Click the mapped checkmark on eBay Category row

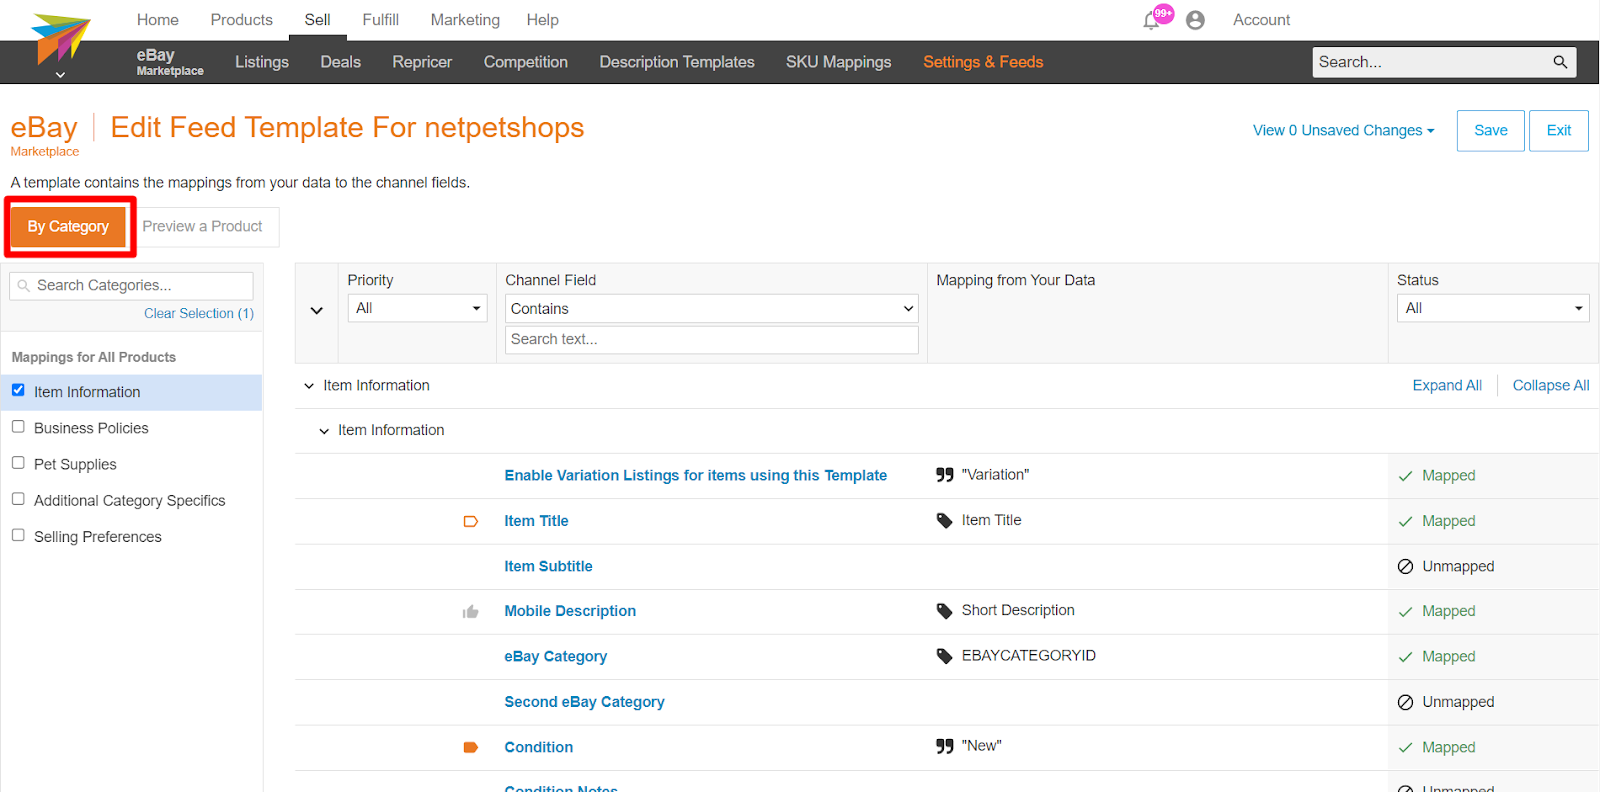pyautogui.click(x=1405, y=657)
